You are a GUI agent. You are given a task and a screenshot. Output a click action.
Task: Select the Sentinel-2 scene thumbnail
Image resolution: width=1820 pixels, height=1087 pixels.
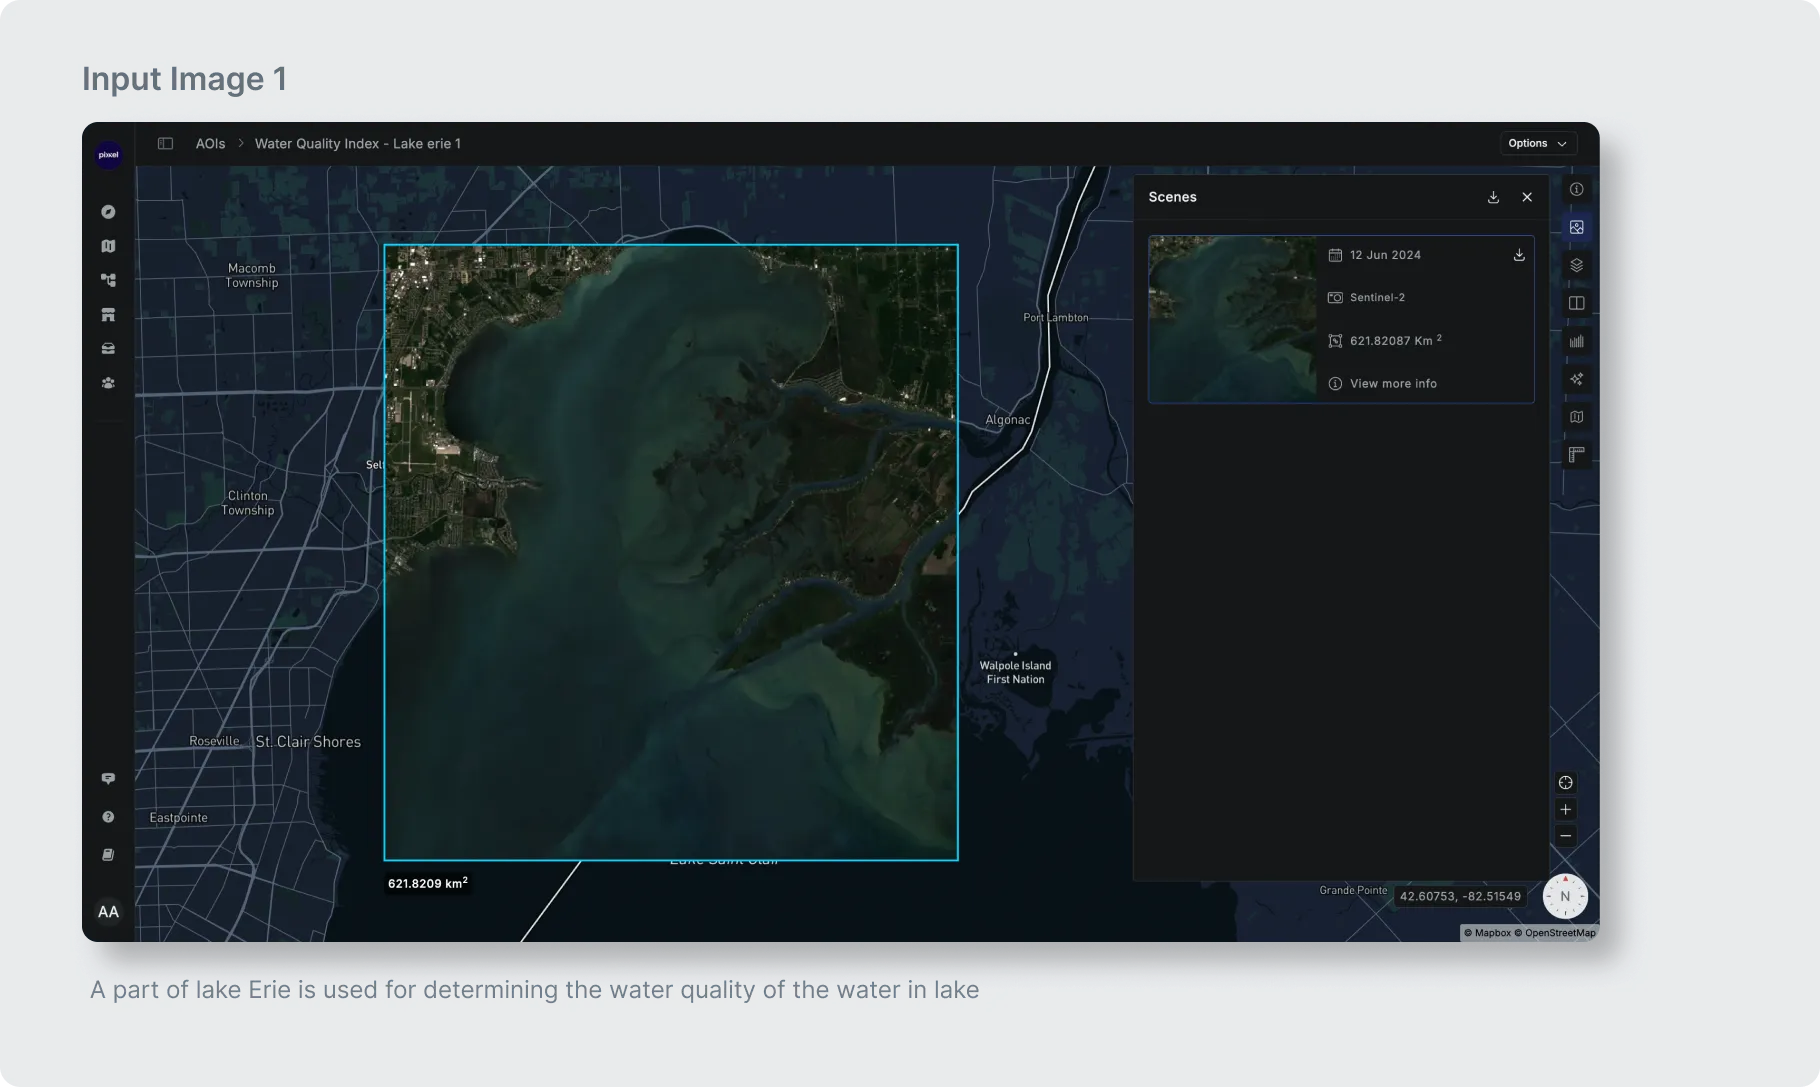1232,319
